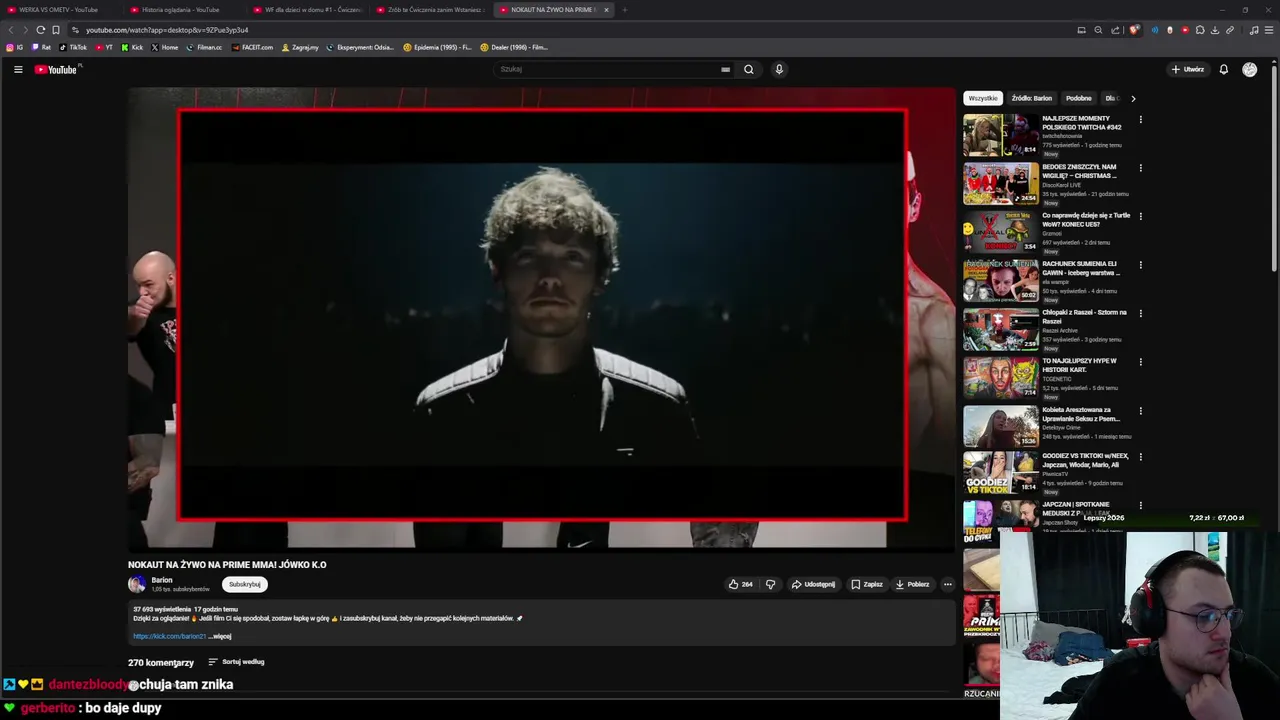
Task: Select the Wszystkie filter chip
Action: tap(983, 98)
